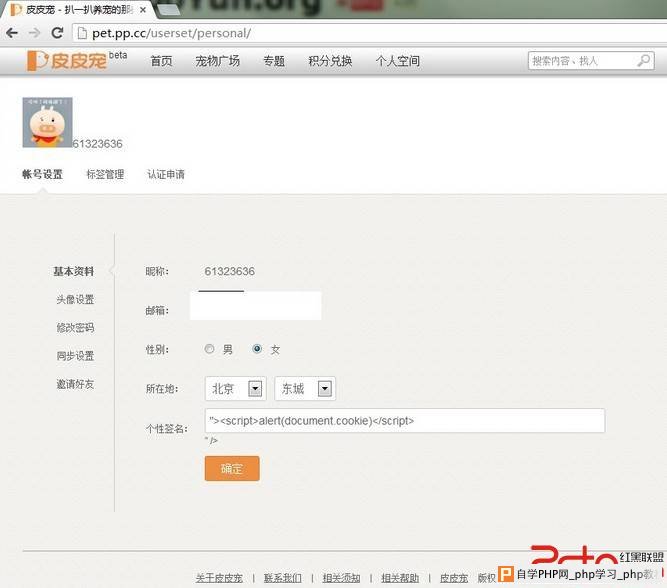The height and width of the screenshot is (588, 667).
Task: Click the 皮皮宠 browser tab title
Action: (80, 9)
